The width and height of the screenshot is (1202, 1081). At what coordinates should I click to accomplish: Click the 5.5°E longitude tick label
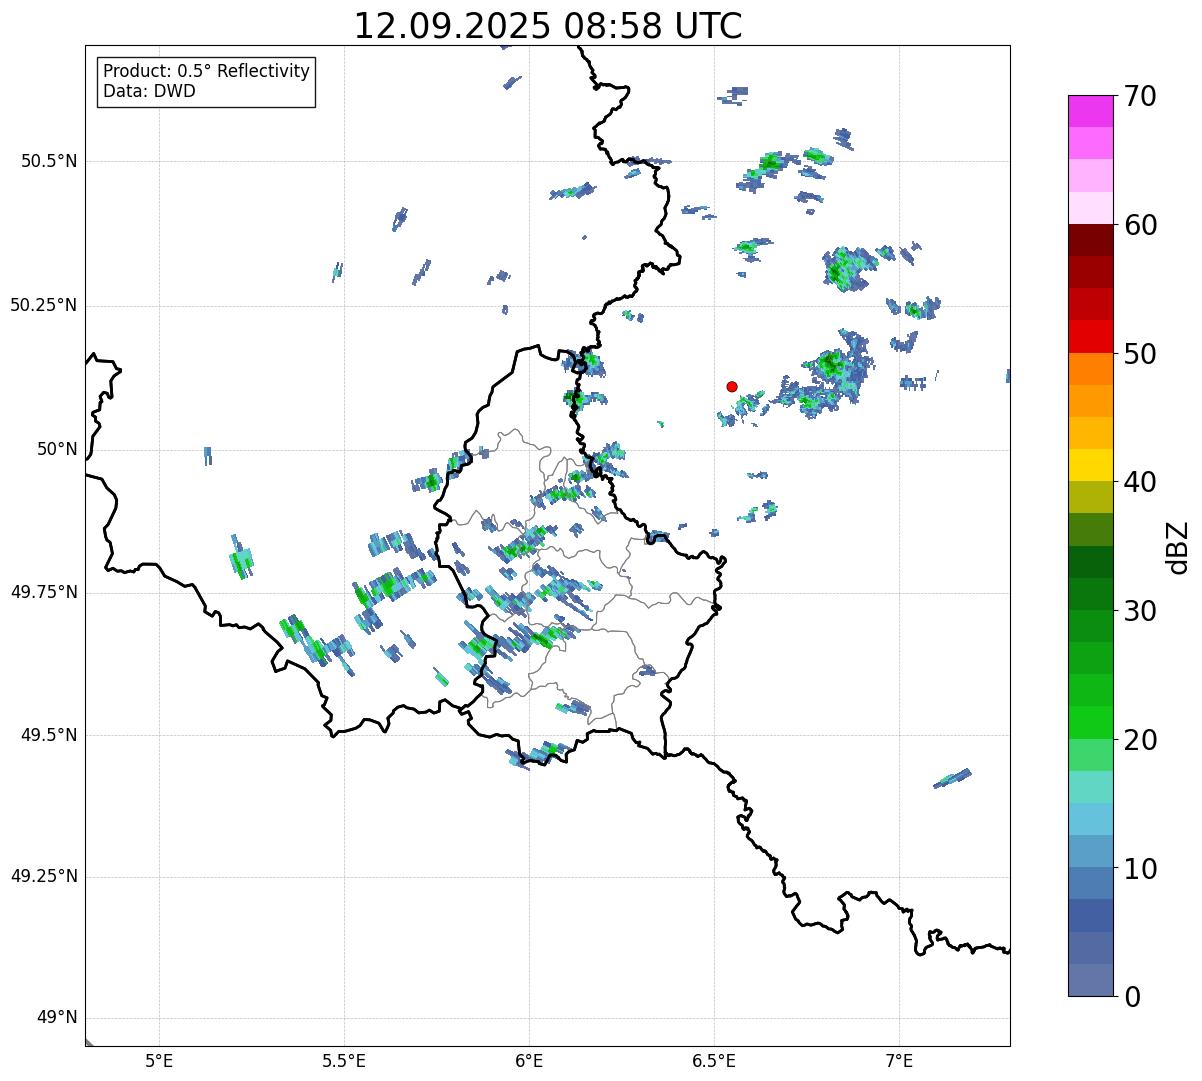(x=344, y=1059)
